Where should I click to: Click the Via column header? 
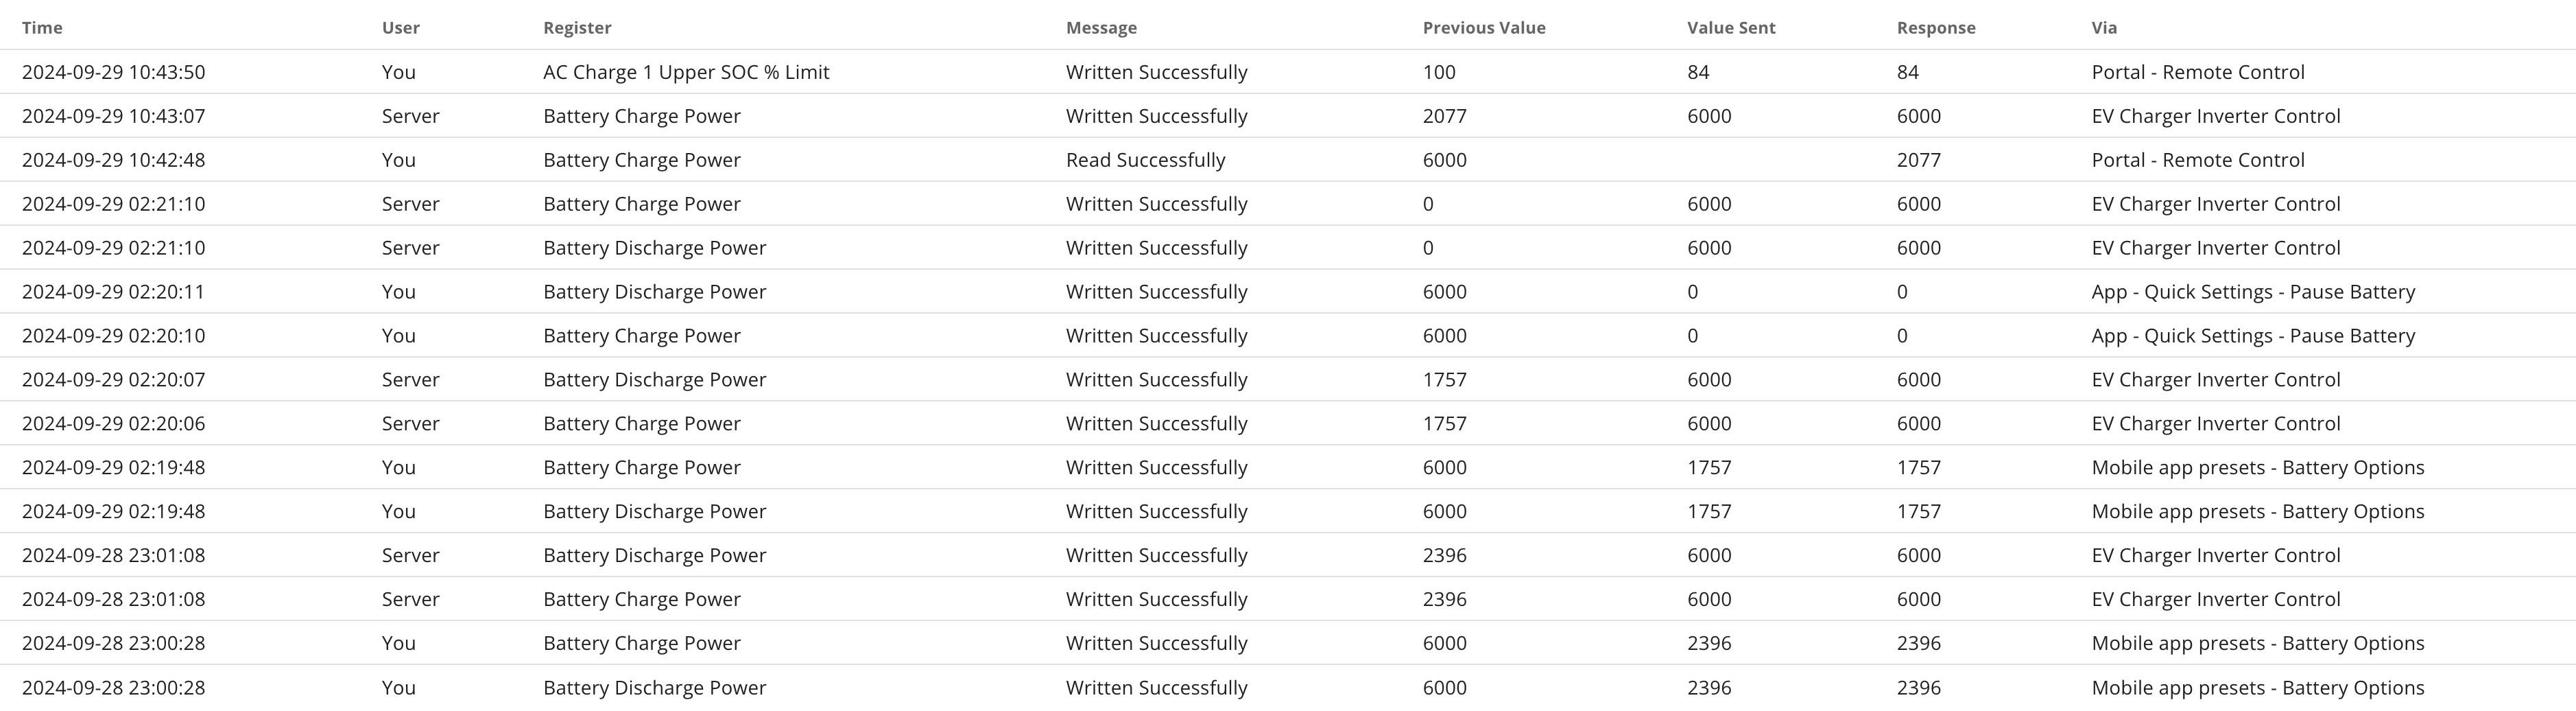click(x=2104, y=28)
